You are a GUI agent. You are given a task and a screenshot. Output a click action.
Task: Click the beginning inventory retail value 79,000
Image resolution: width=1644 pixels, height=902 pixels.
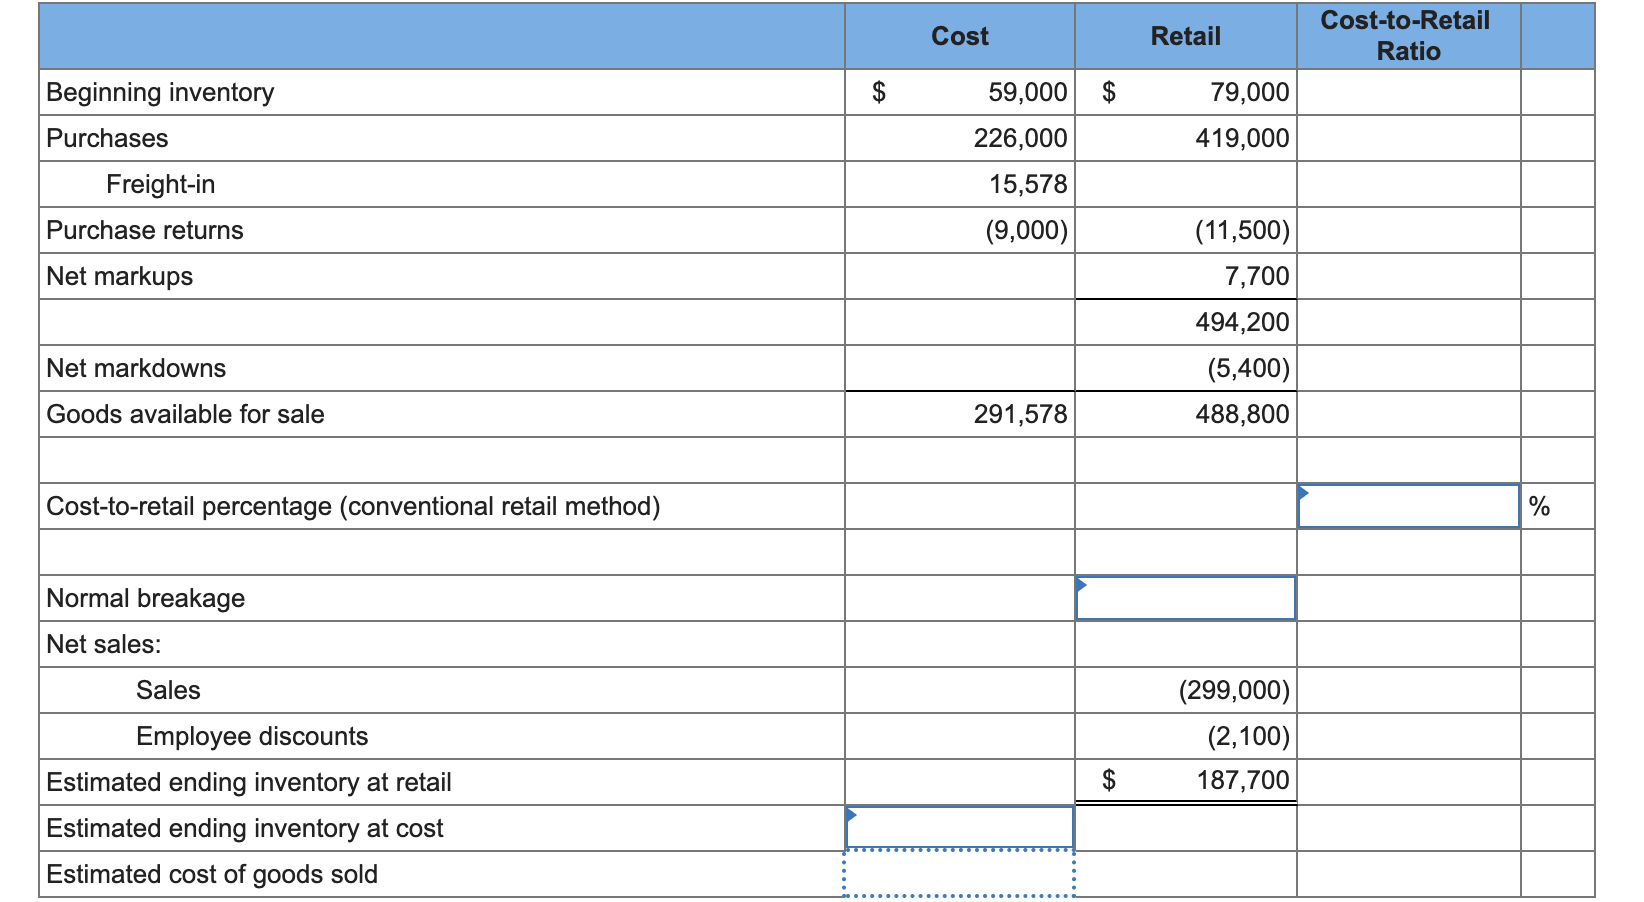(x=1249, y=92)
